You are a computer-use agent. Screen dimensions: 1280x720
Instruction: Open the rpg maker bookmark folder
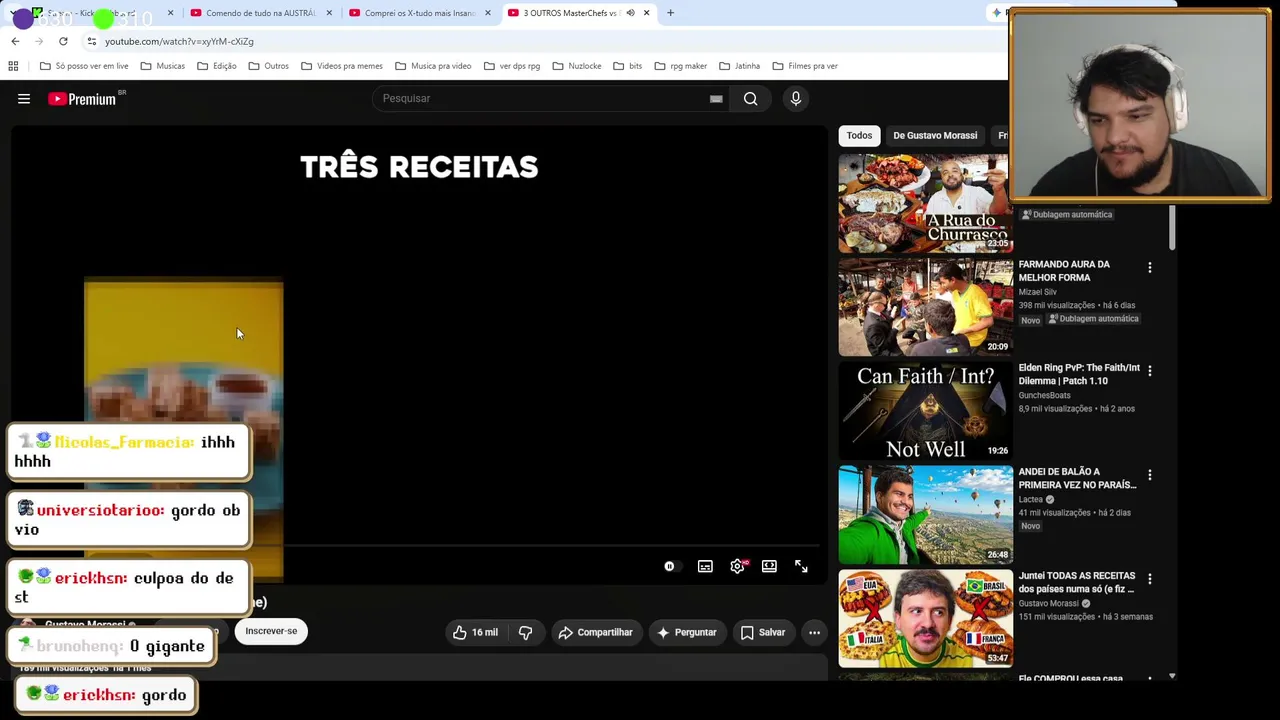click(680, 66)
